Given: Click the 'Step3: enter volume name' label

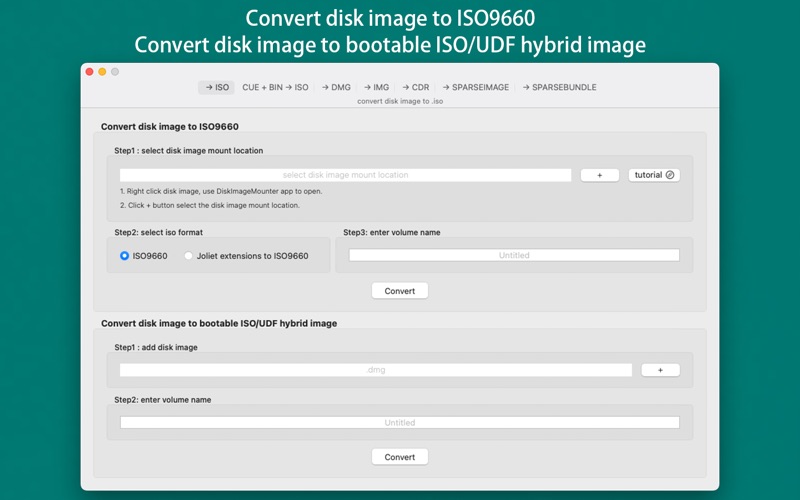Looking at the screenshot, I should [391, 232].
